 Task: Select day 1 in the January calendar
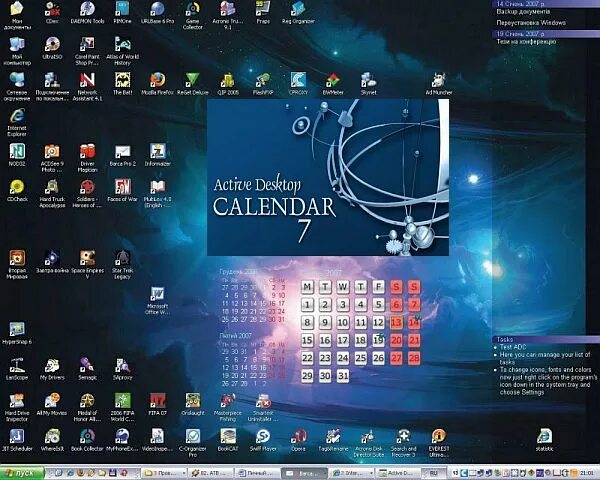click(307, 305)
